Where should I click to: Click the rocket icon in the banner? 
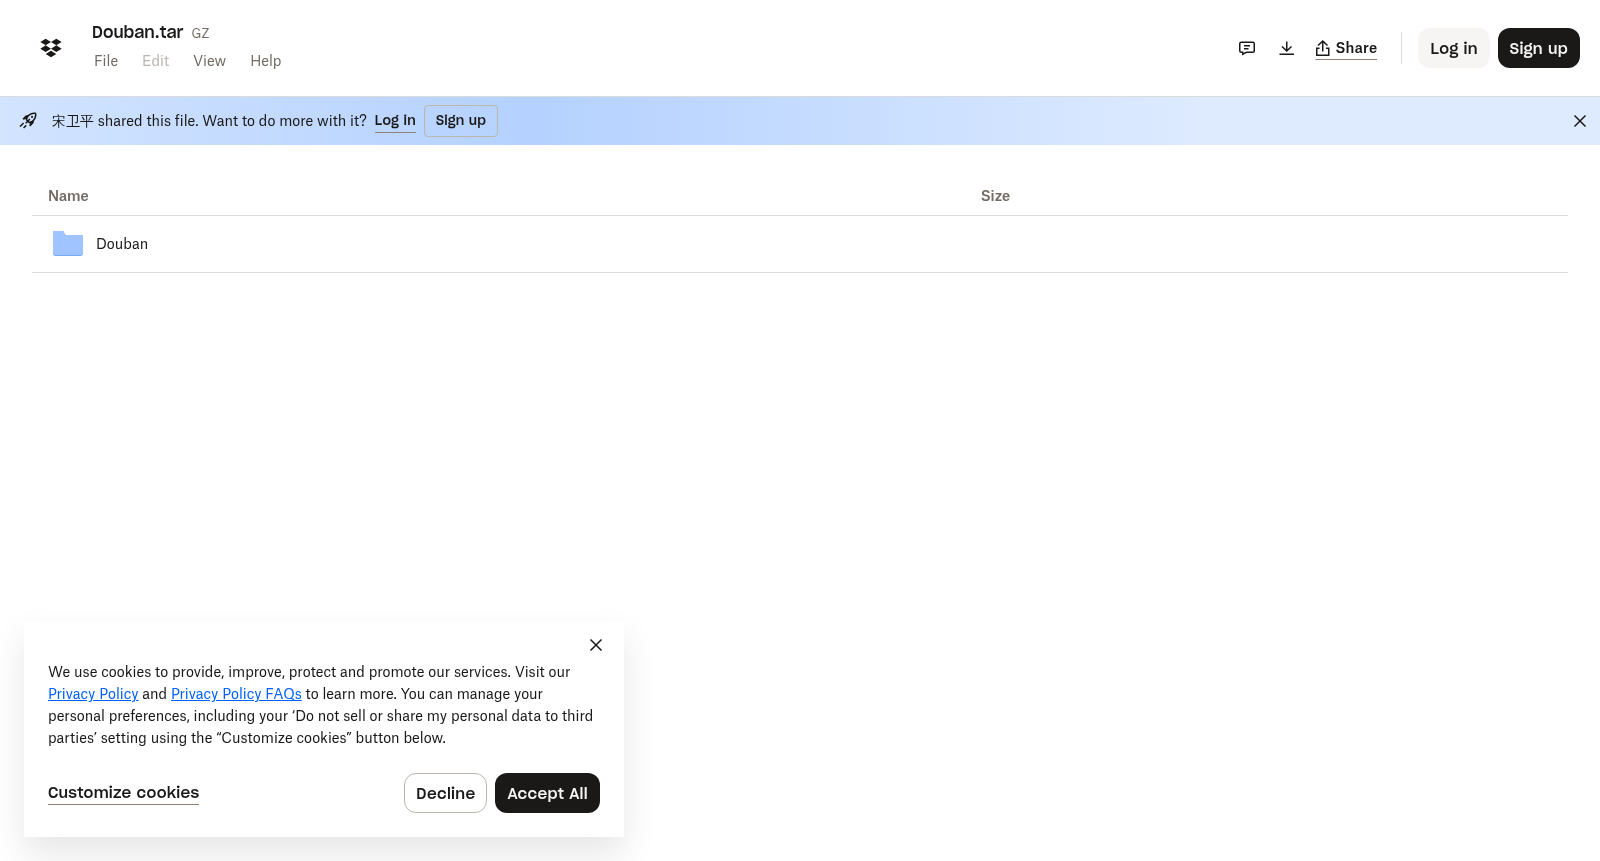tap(28, 120)
